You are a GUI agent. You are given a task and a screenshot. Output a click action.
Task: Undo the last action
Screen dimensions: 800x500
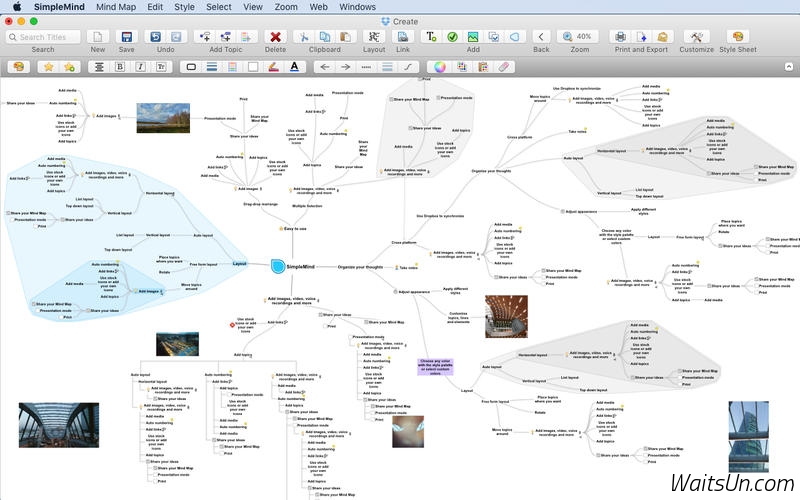(x=155, y=37)
